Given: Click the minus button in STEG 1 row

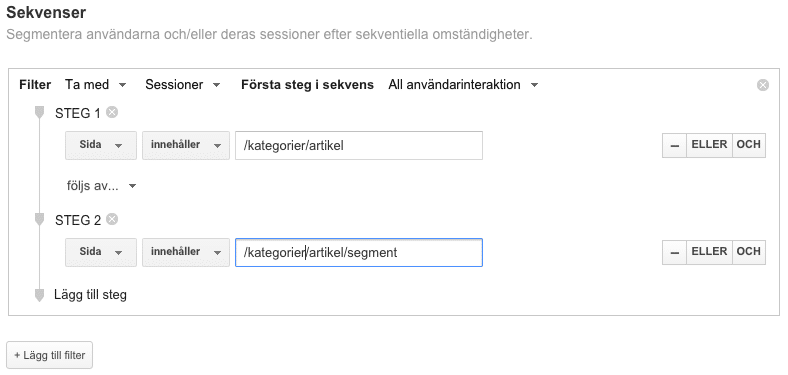Looking at the screenshot, I should point(674,145).
